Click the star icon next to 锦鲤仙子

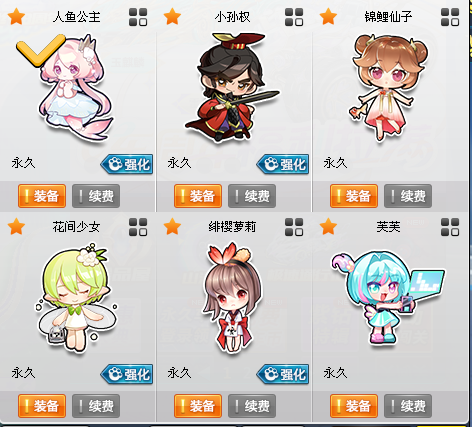coord(328,17)
